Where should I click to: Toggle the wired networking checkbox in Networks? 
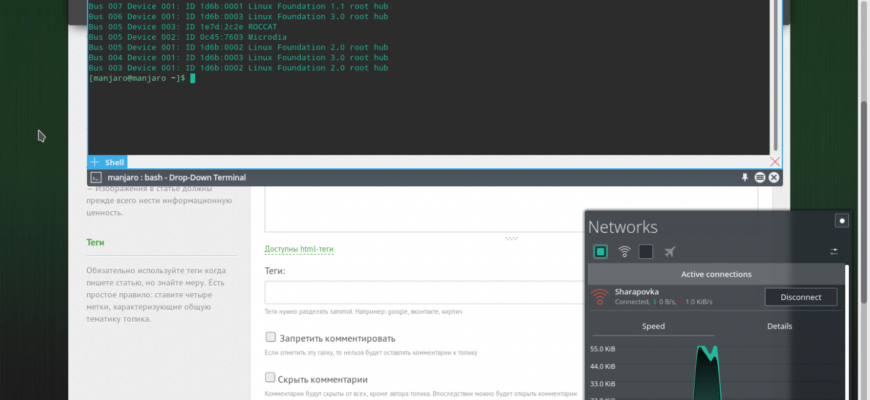tap(600, 251)
